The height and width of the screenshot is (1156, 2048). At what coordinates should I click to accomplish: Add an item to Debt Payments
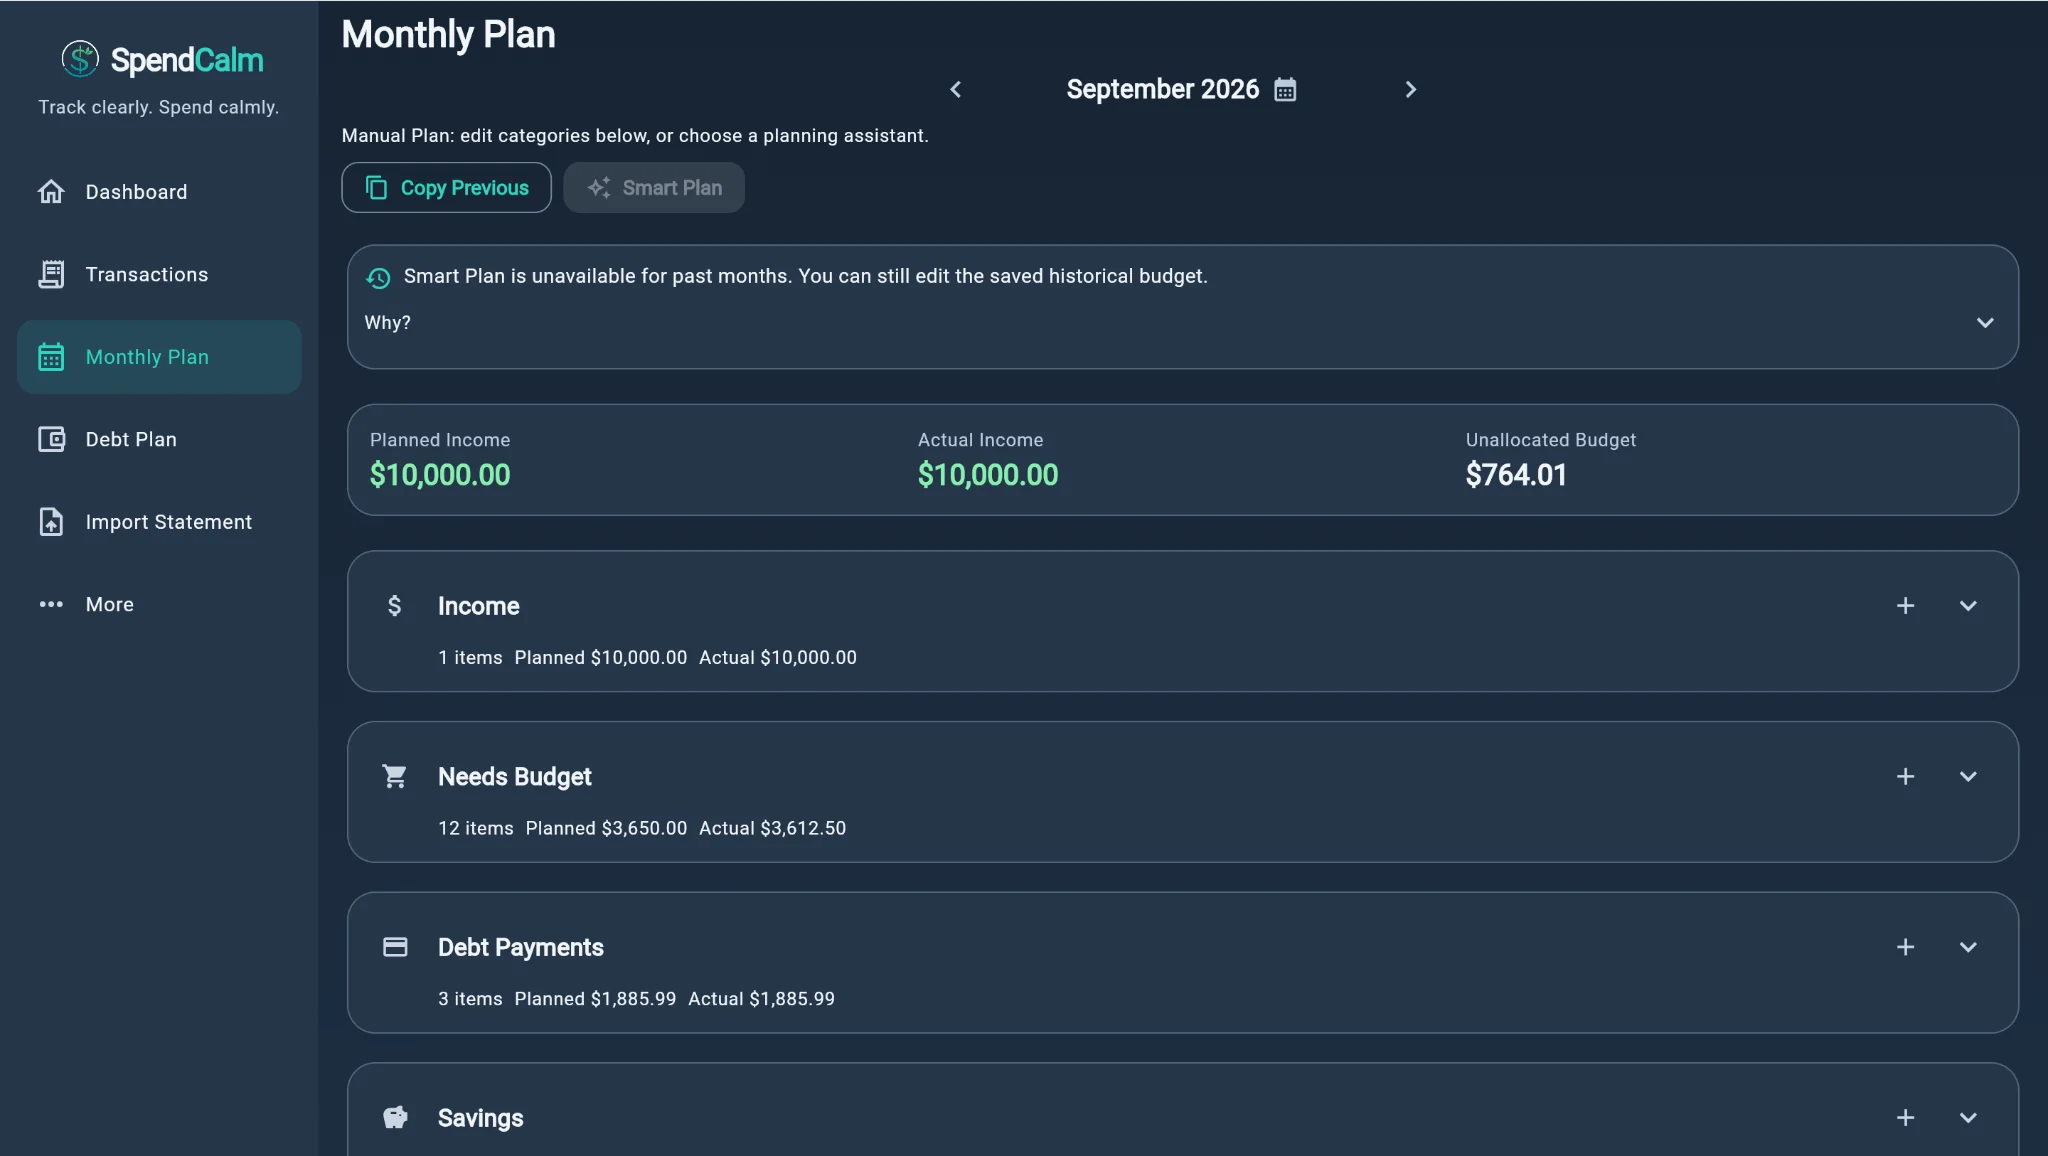click(1905, 947)
